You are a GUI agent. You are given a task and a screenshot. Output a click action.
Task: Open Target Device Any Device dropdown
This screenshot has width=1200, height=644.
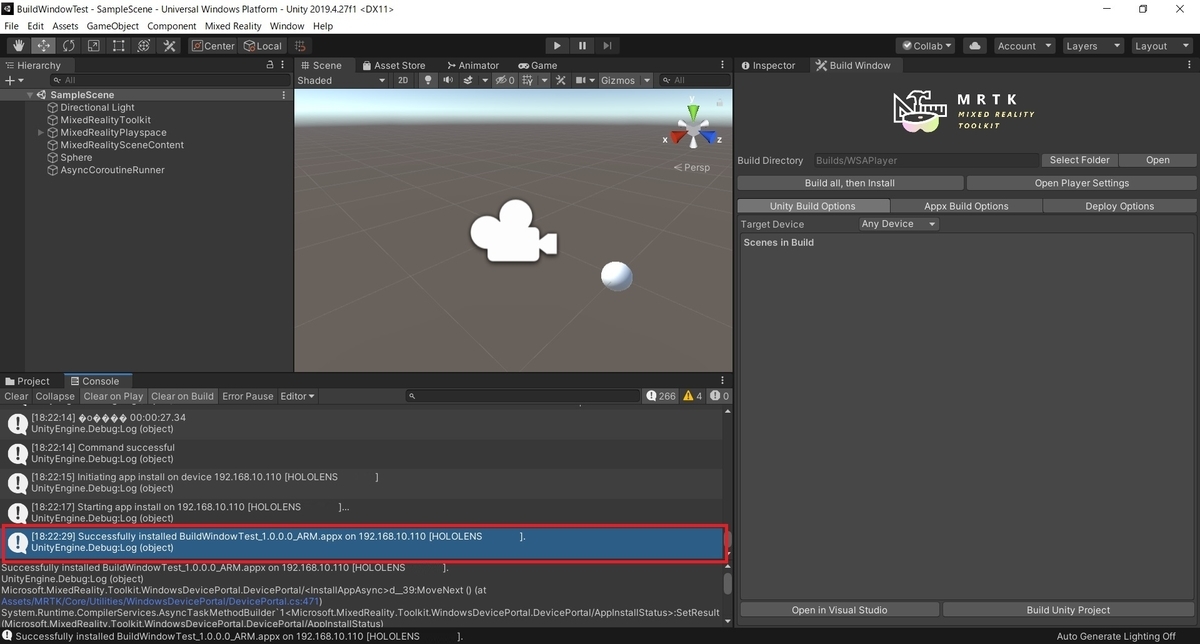point(898,224)
